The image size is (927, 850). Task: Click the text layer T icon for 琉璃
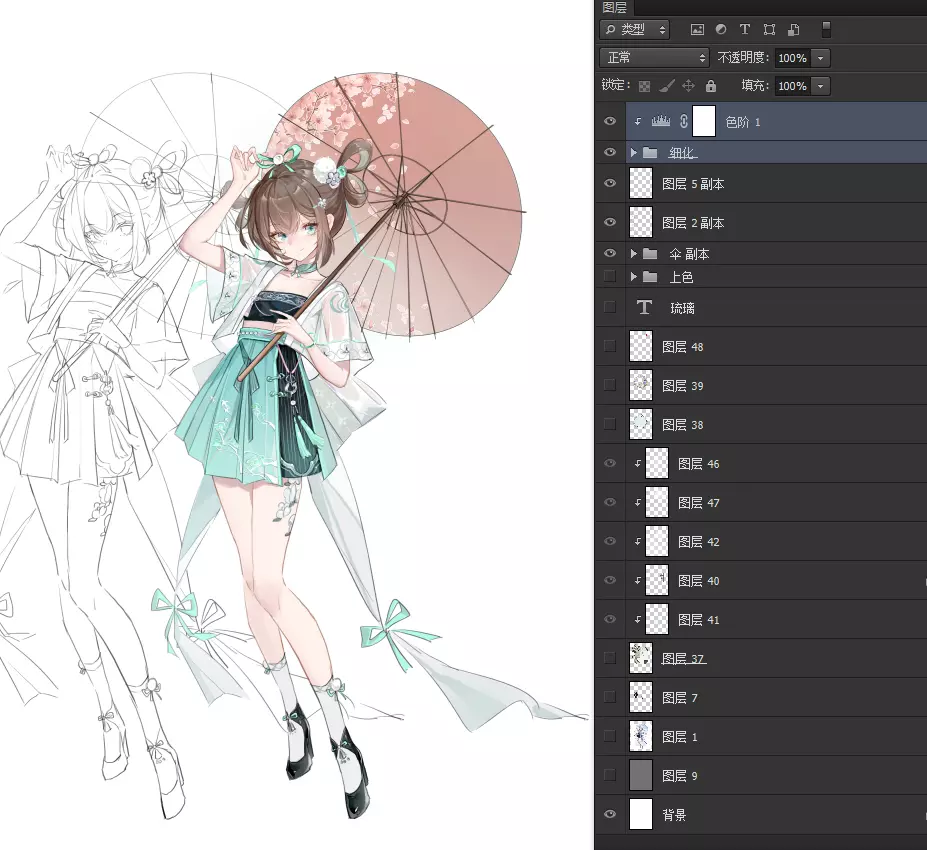coord(644,307)
